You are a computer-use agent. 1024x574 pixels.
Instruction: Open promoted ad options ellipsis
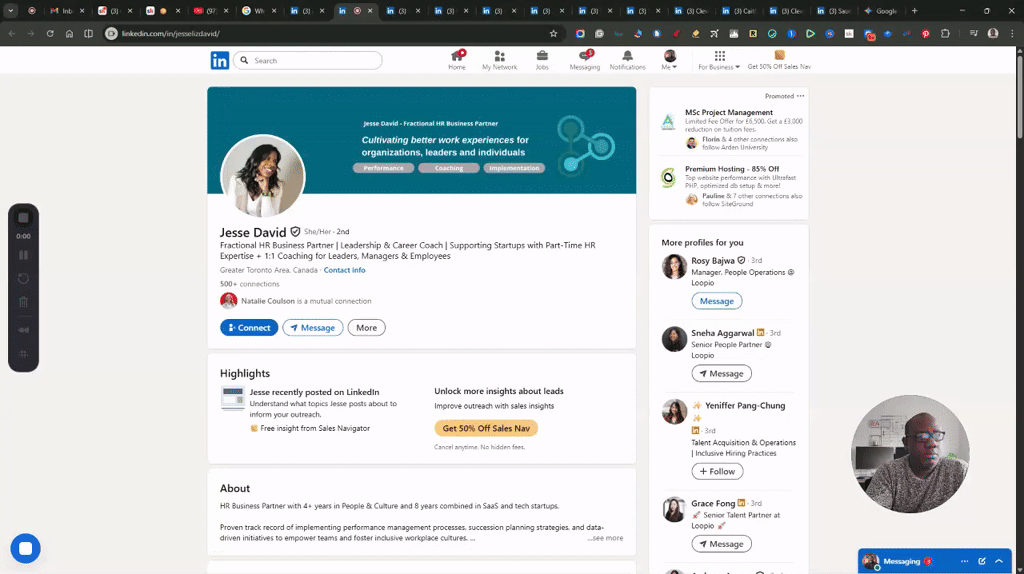click(801, 96)
